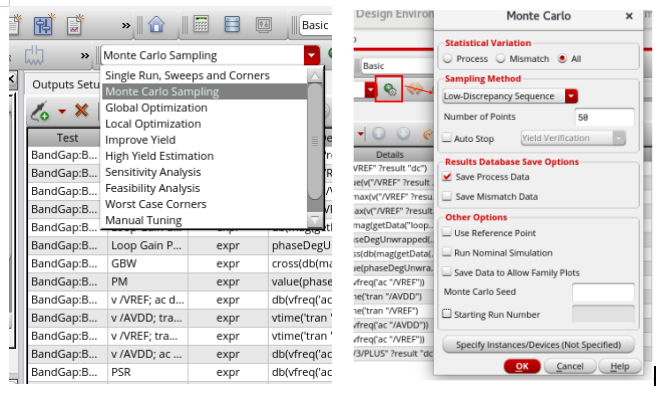
Task: Choose Worst Case Corners option
Action: click(204, 204)
